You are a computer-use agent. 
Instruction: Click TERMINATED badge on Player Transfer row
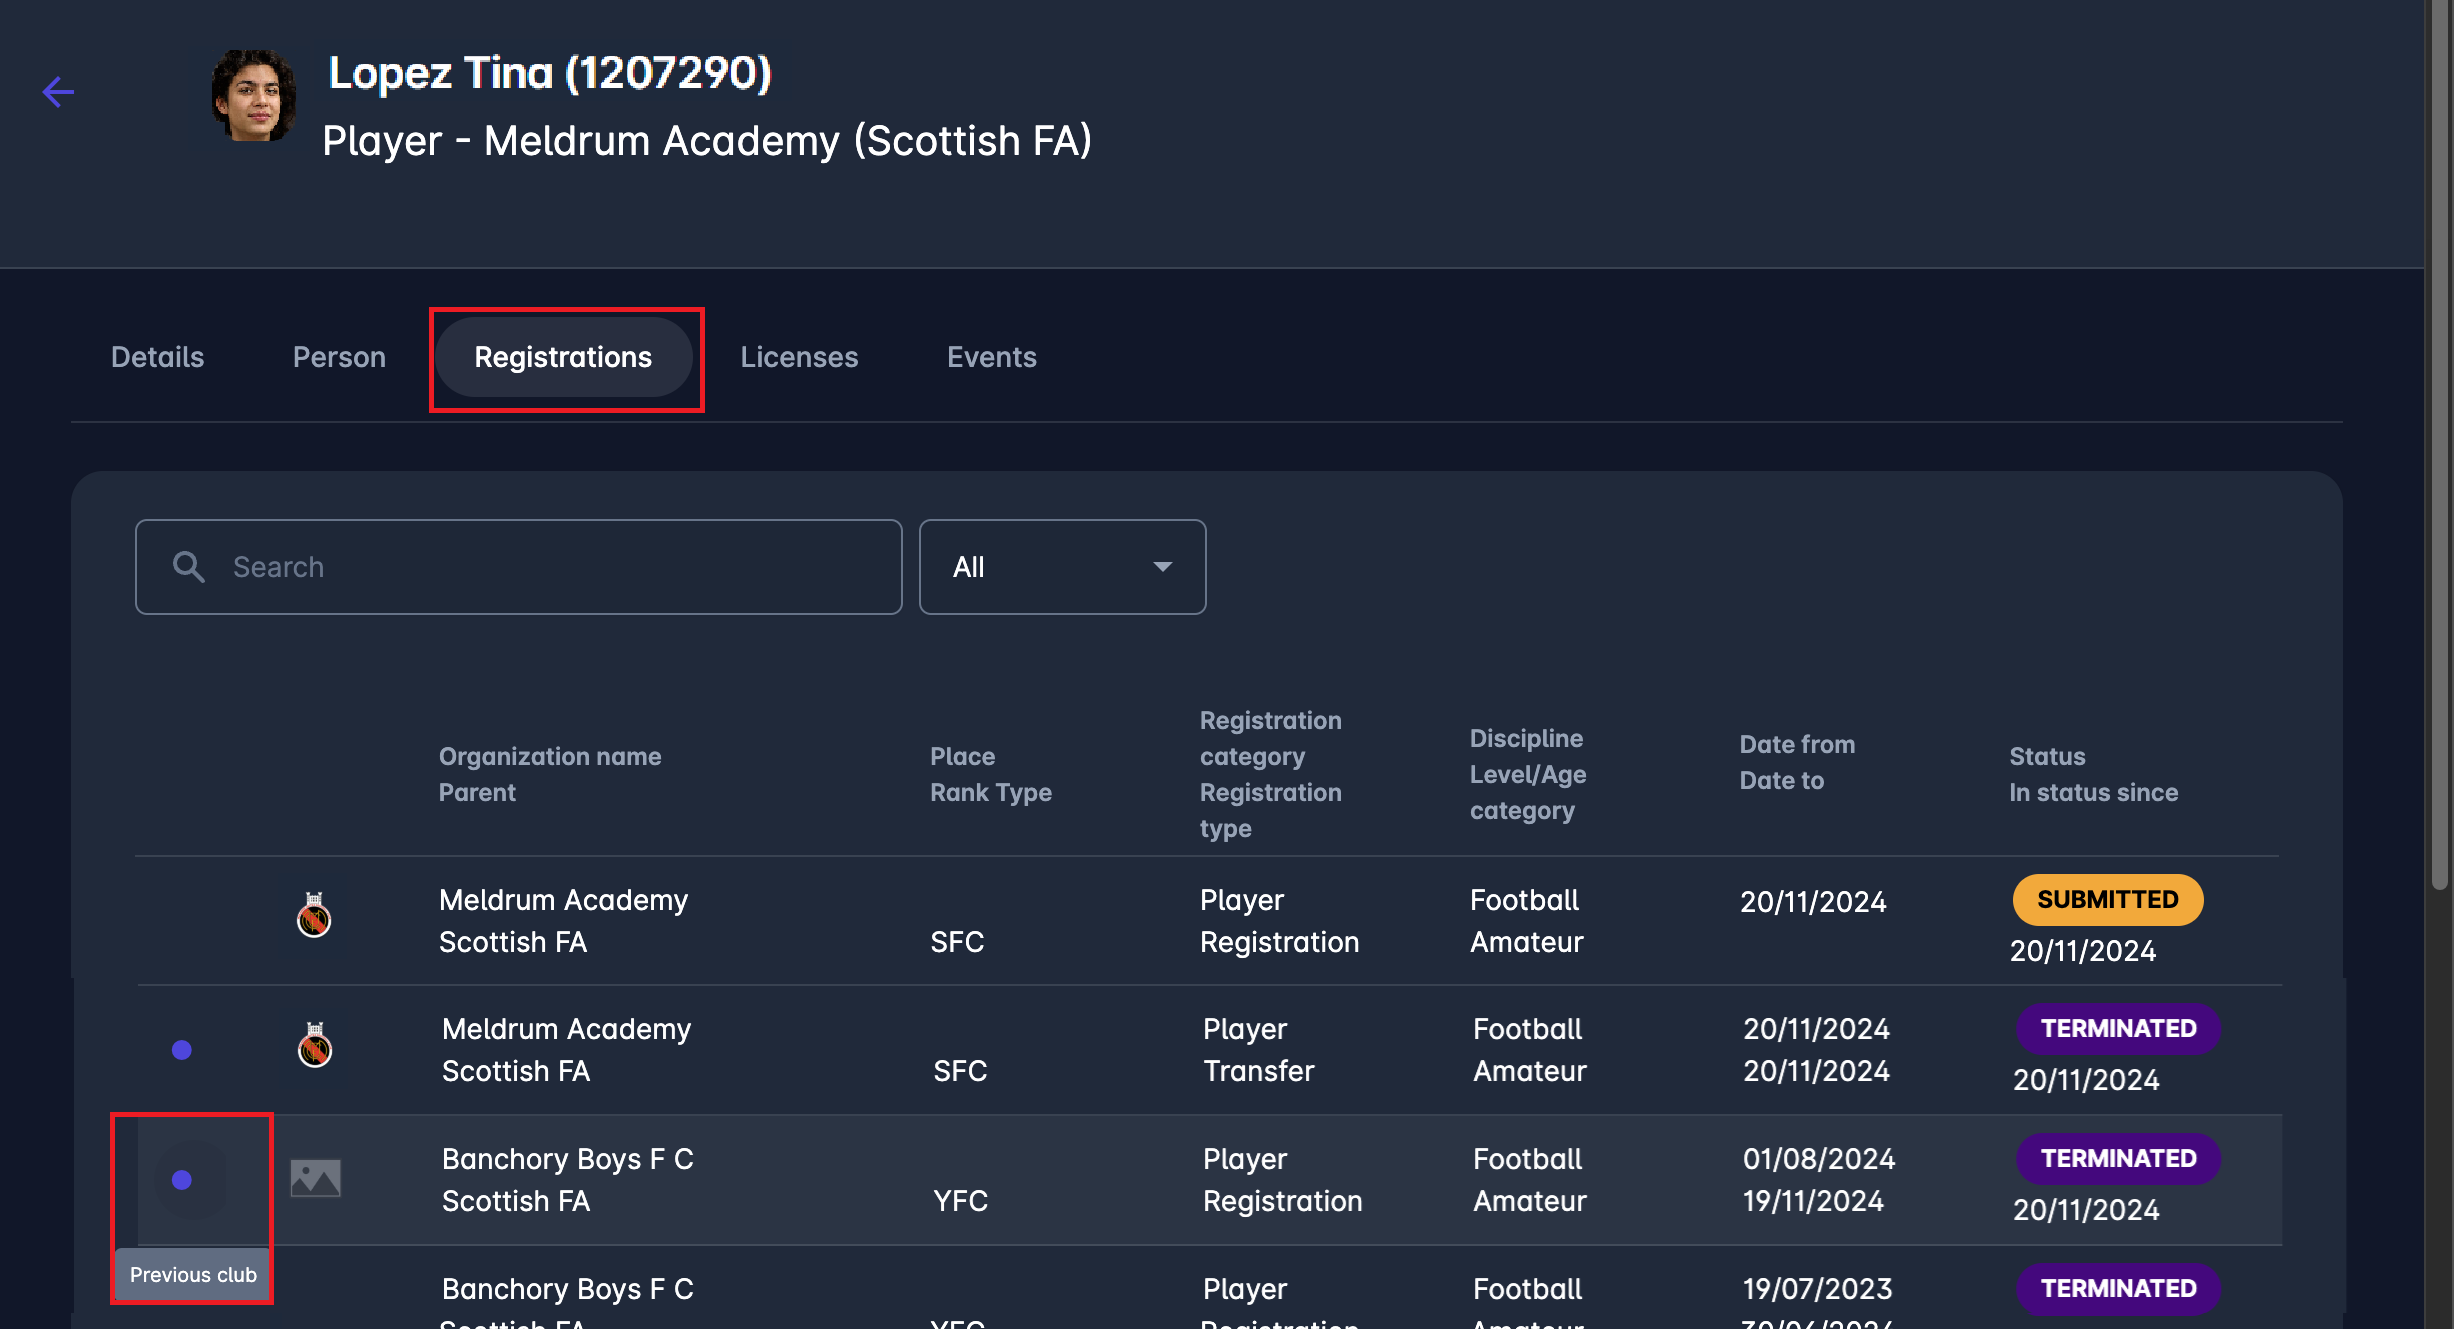(x=2118, y=1029)
